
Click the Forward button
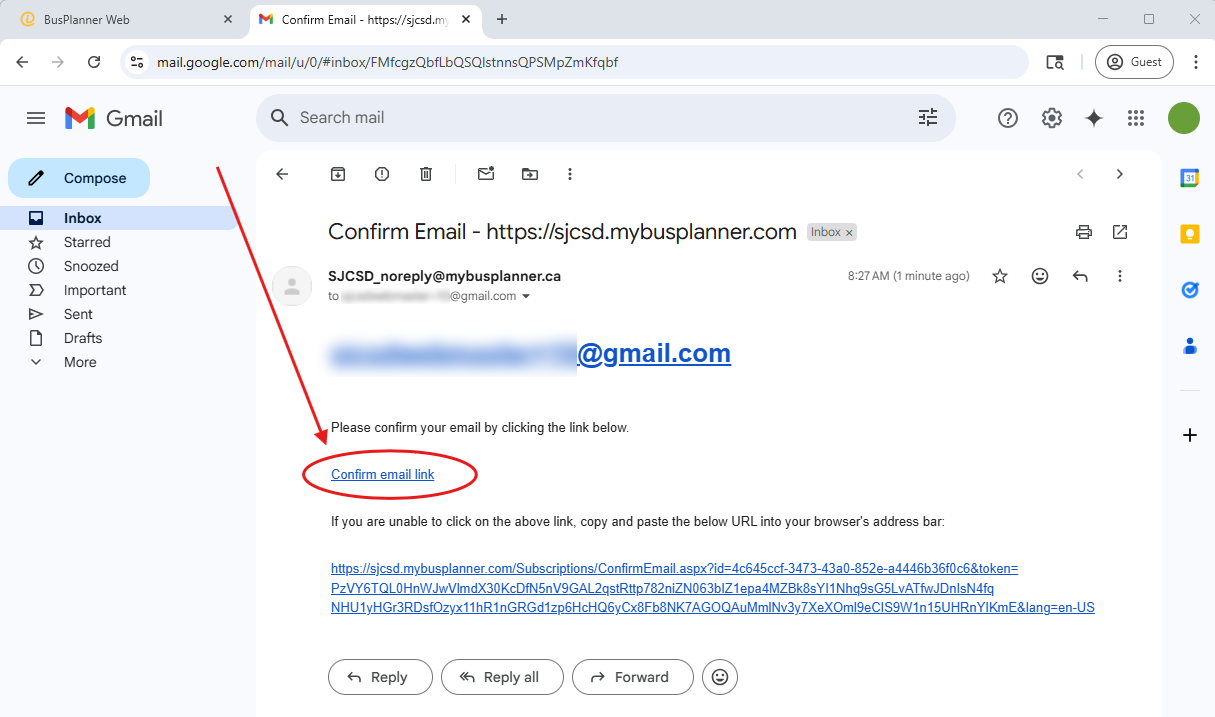point(632,677)
